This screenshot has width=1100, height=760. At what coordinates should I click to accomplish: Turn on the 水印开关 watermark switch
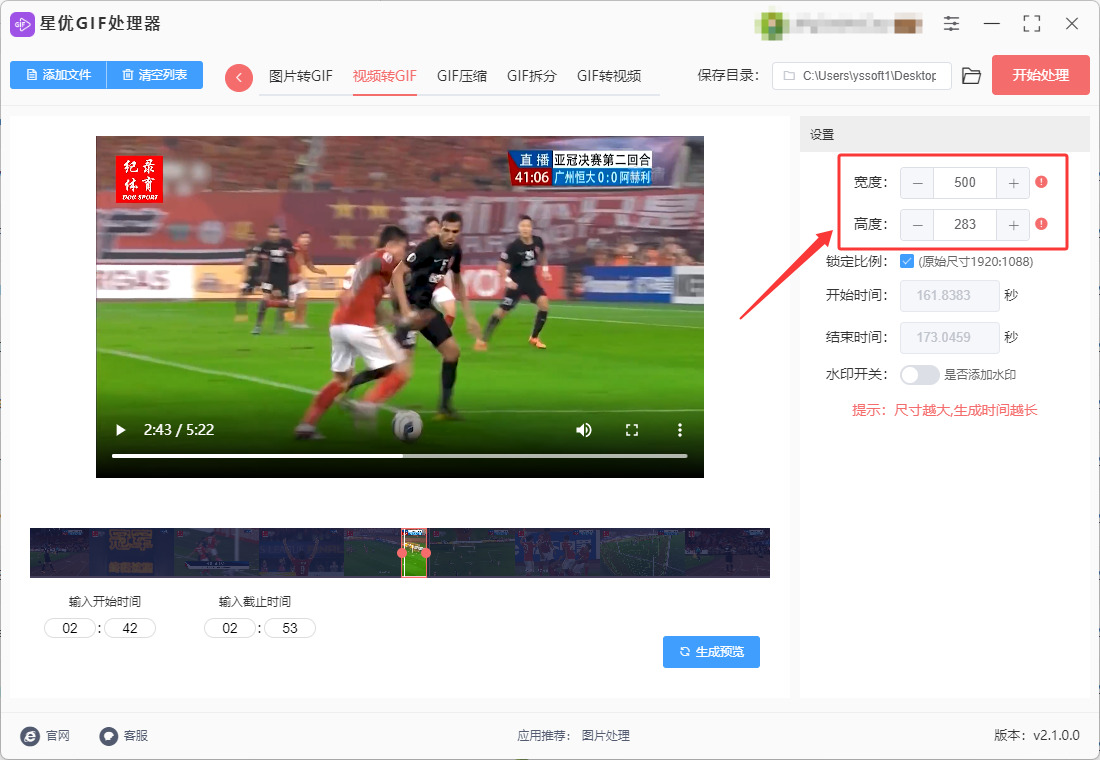point(920,375)
